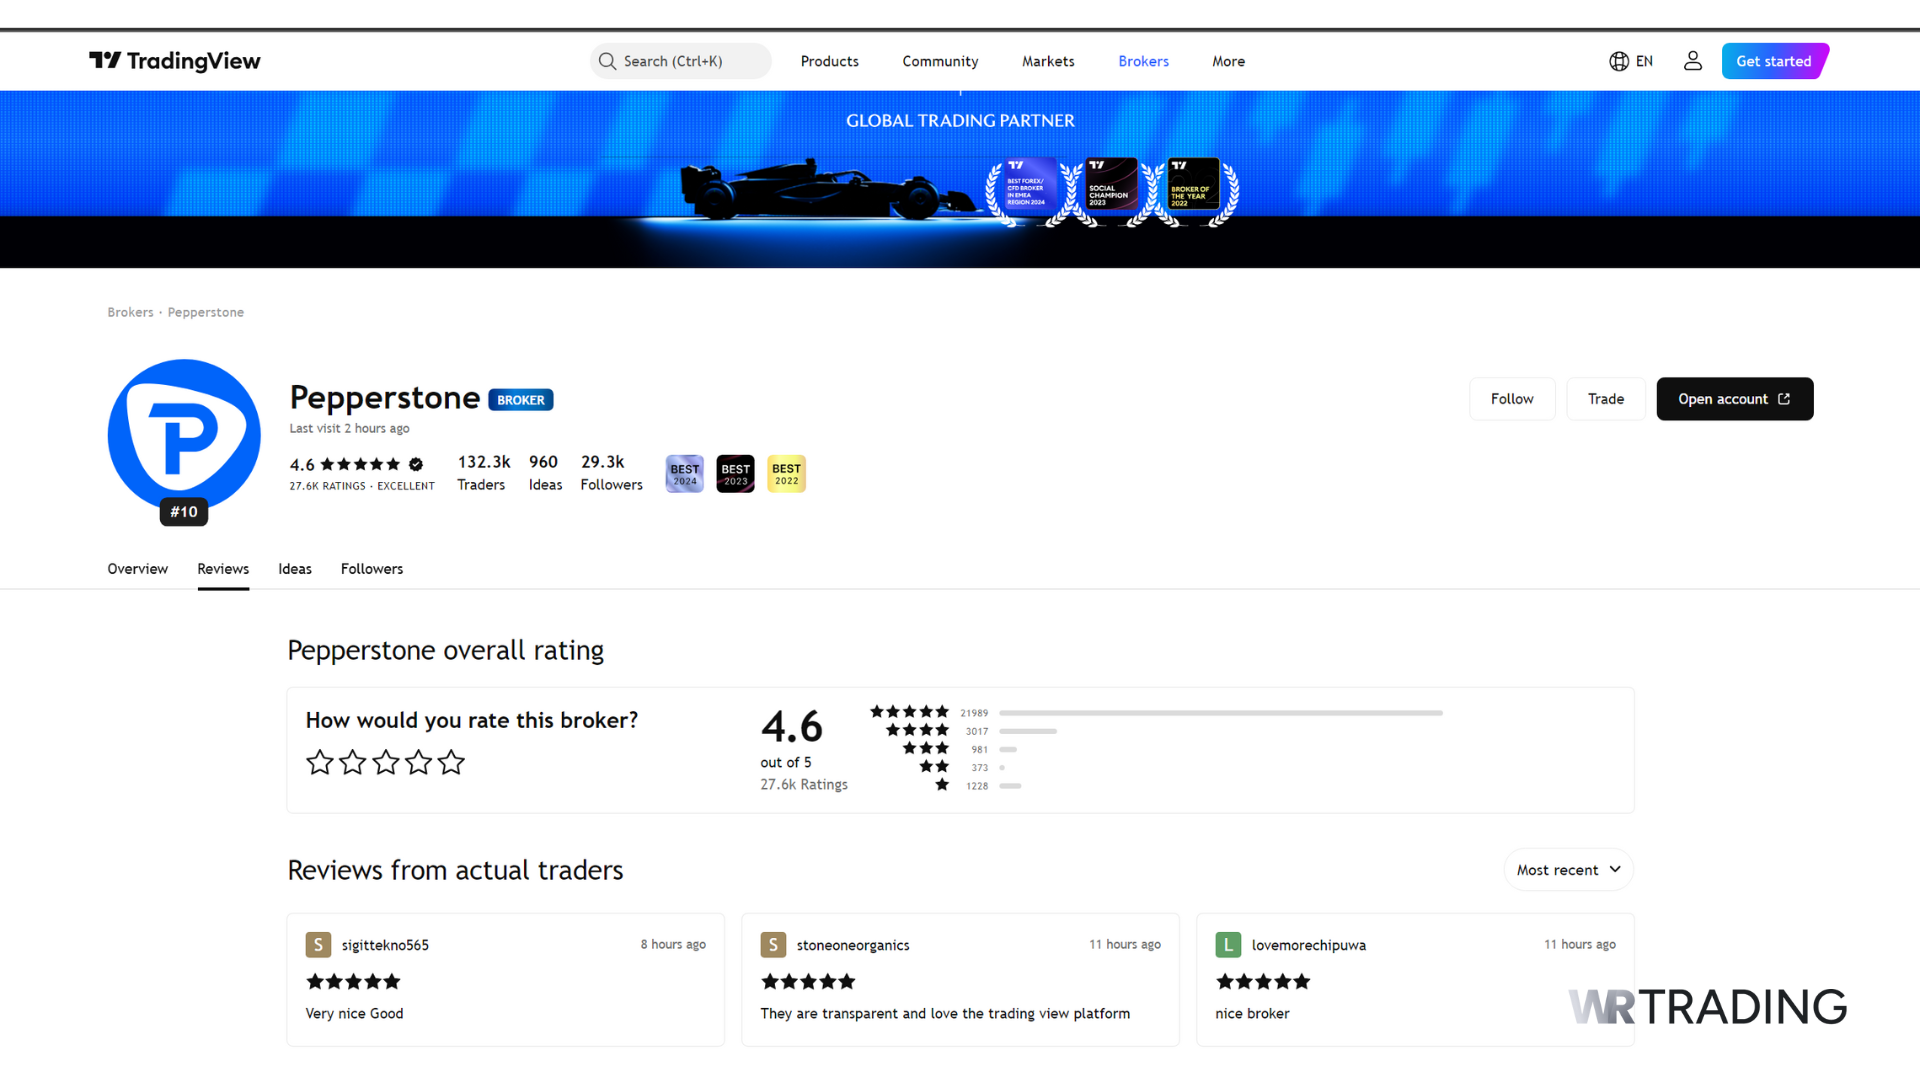Click the sigittekno565 avatar

pyautogui.click(x=318, y=945)
